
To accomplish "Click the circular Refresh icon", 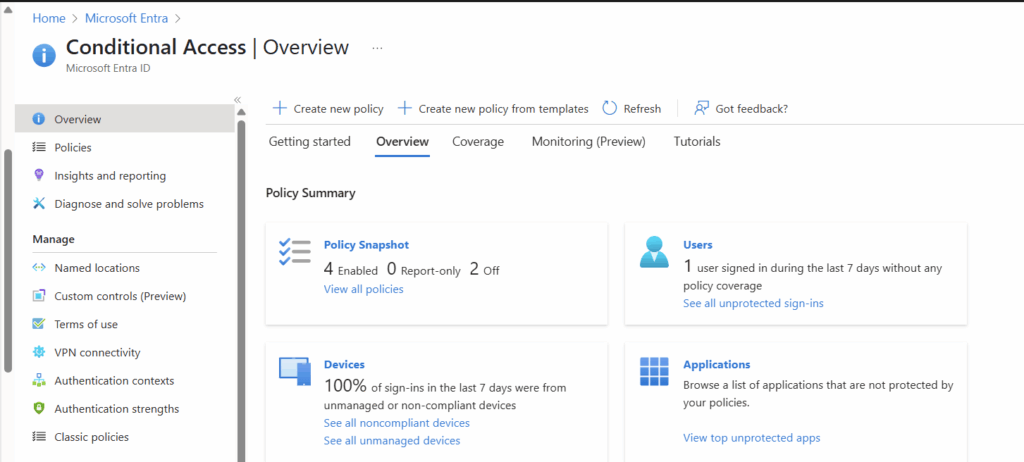I will point(609,108).
